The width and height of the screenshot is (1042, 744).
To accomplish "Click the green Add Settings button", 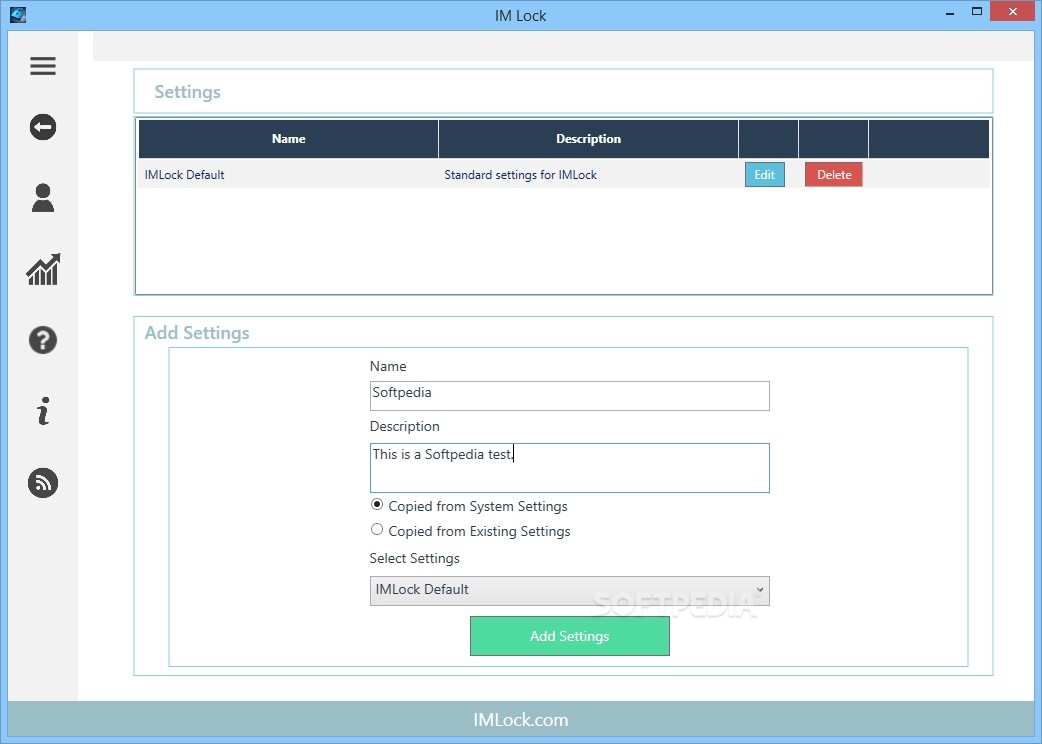I will (x=570, y=636).
